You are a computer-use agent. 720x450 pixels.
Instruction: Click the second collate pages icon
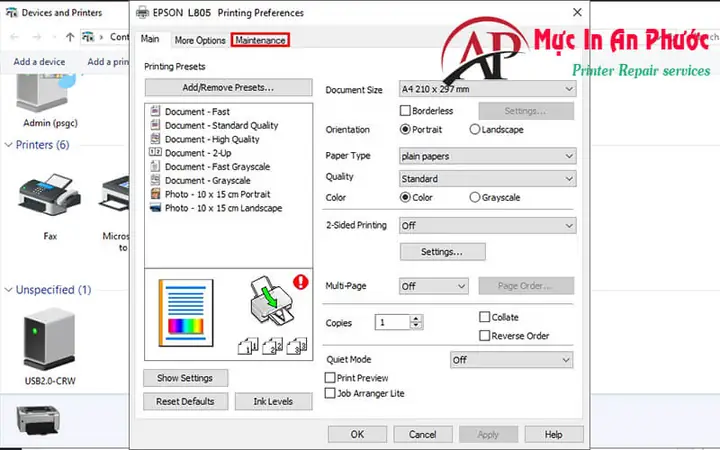tap(272, 346)
